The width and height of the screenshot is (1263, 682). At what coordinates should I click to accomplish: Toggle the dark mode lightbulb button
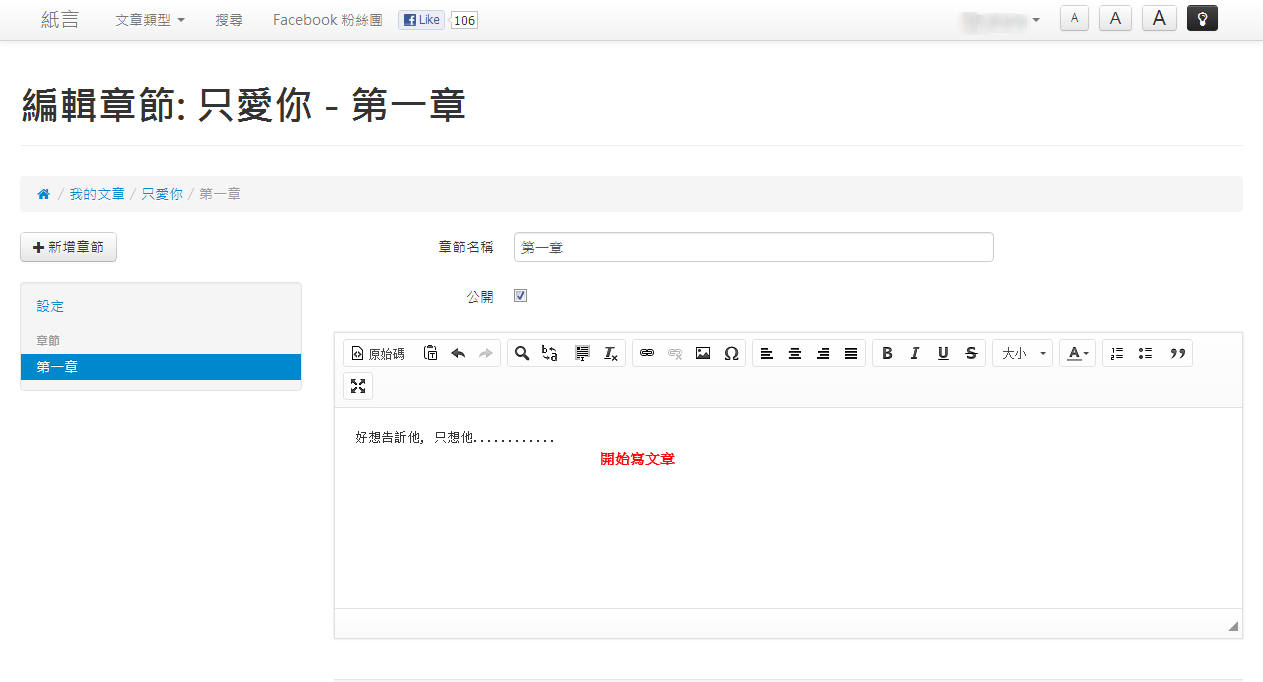tap(1202, 18)
